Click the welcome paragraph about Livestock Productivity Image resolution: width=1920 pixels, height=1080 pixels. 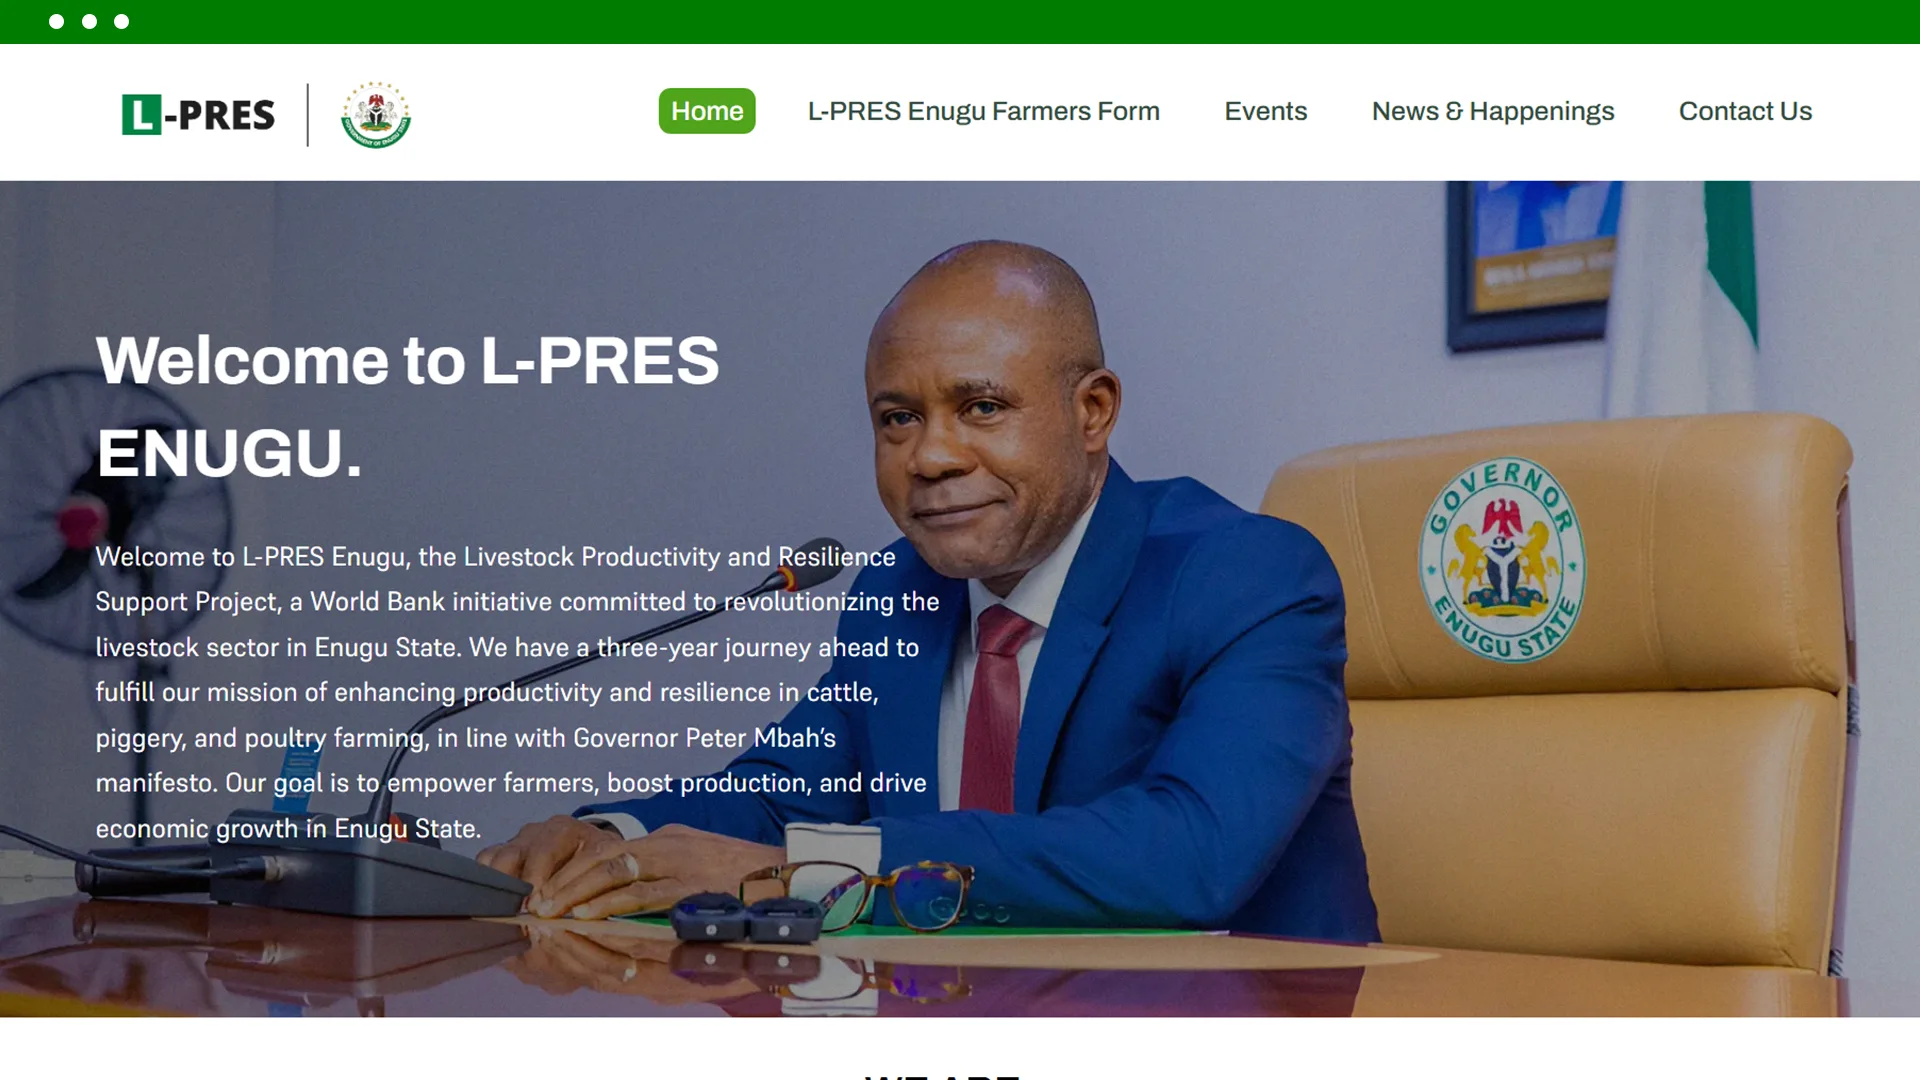click(x=517, y=692)
